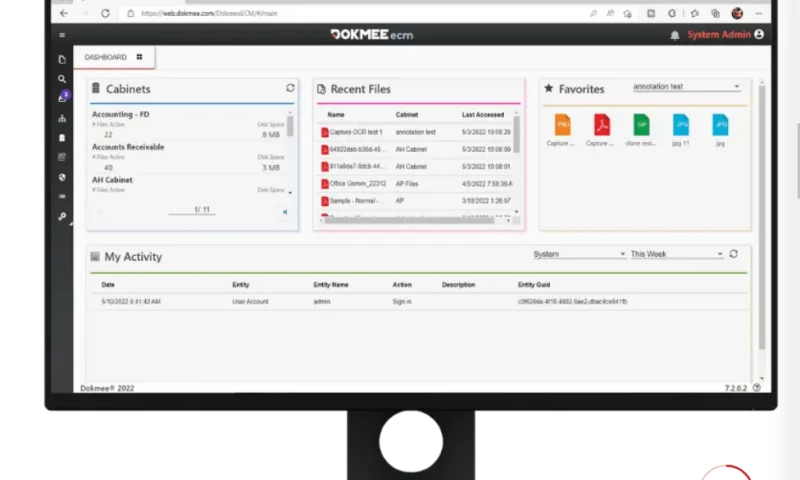Open the This Week period dropdown
Screen dimensions: 800x480
click(x=677, y=254)
